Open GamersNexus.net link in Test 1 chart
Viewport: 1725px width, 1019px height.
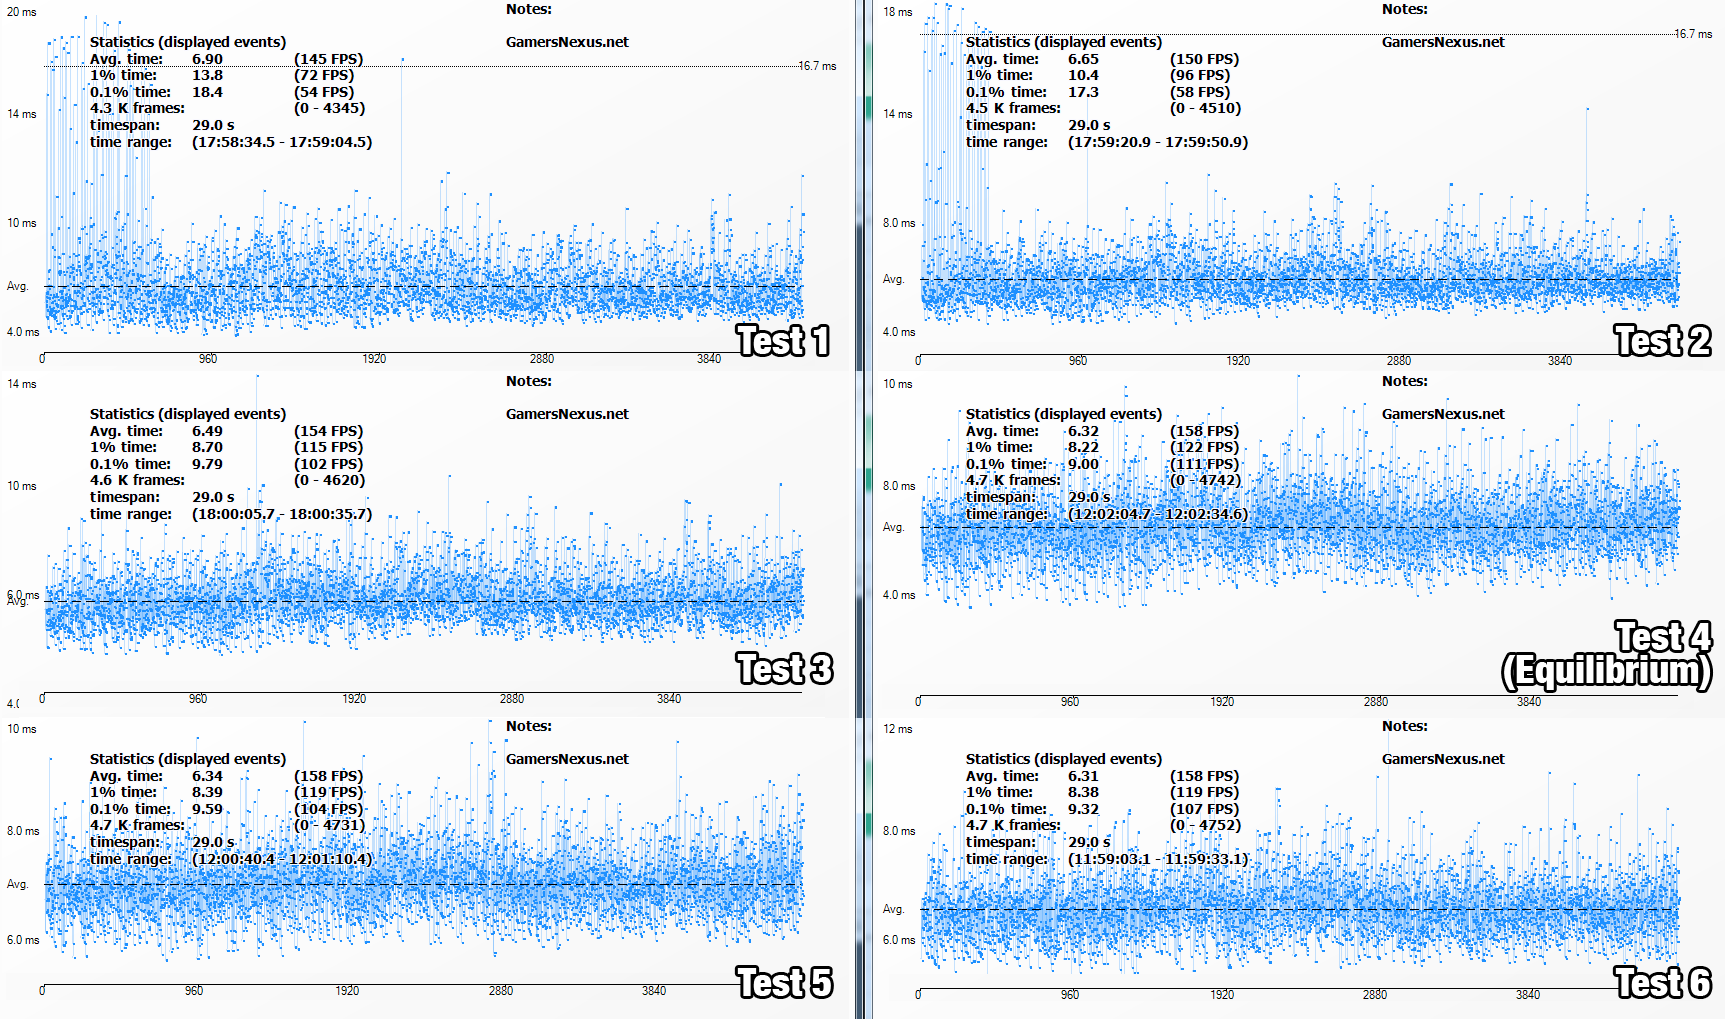click(x=567, y=42)
